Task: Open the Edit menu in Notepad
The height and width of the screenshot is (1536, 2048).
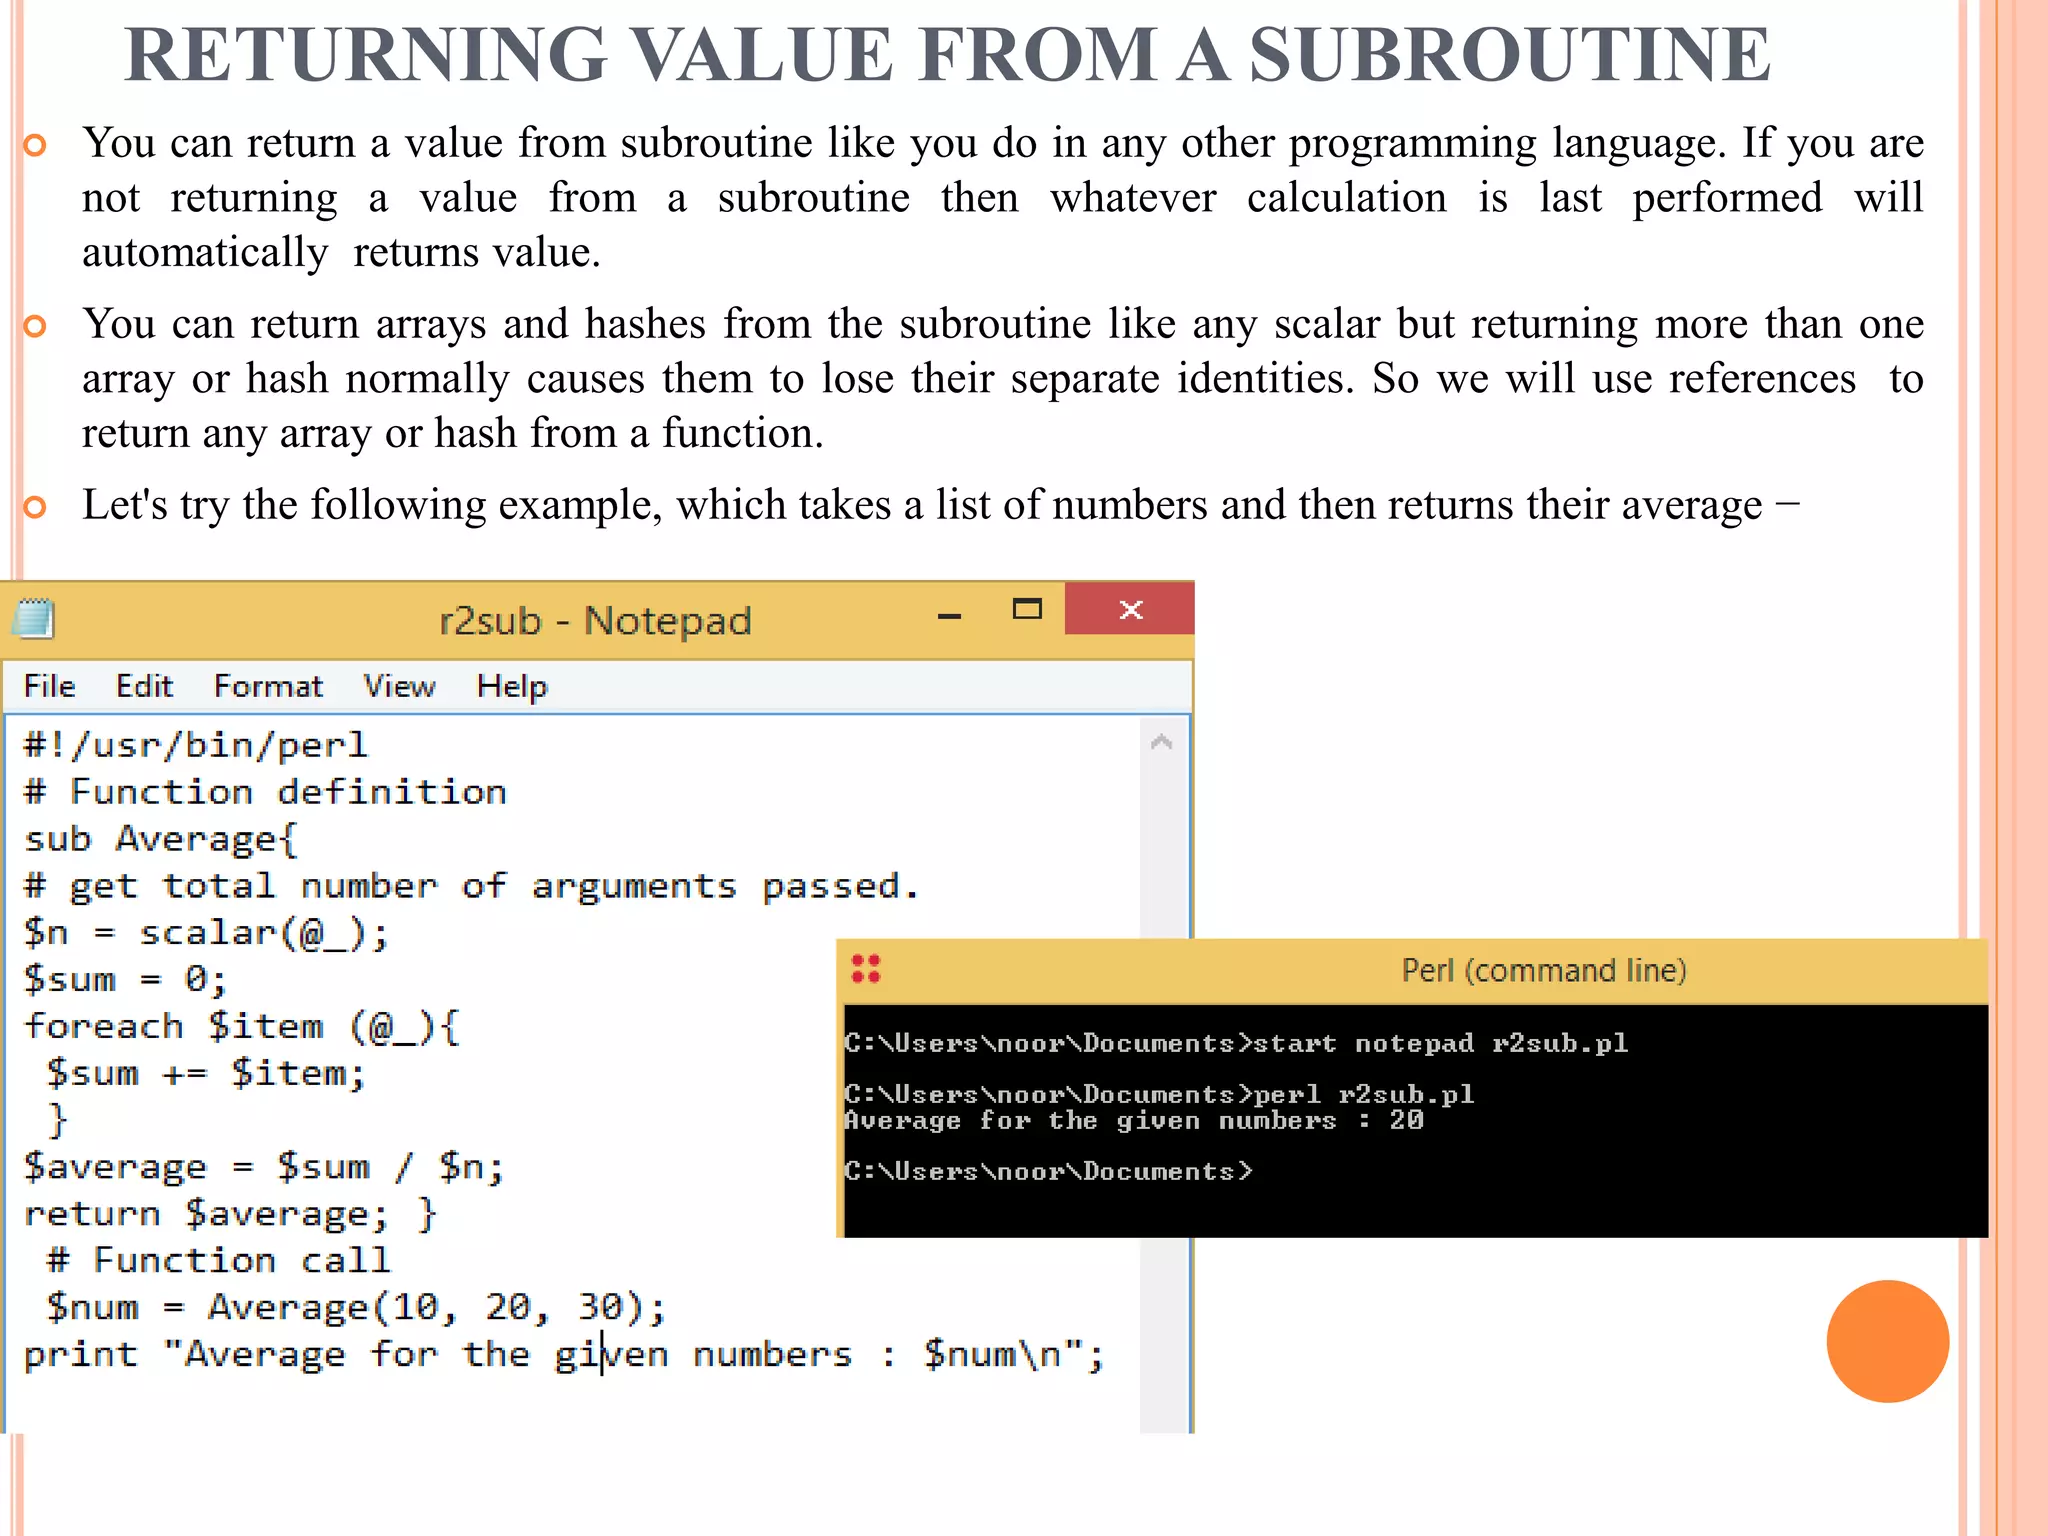Action: coord(144,686)
